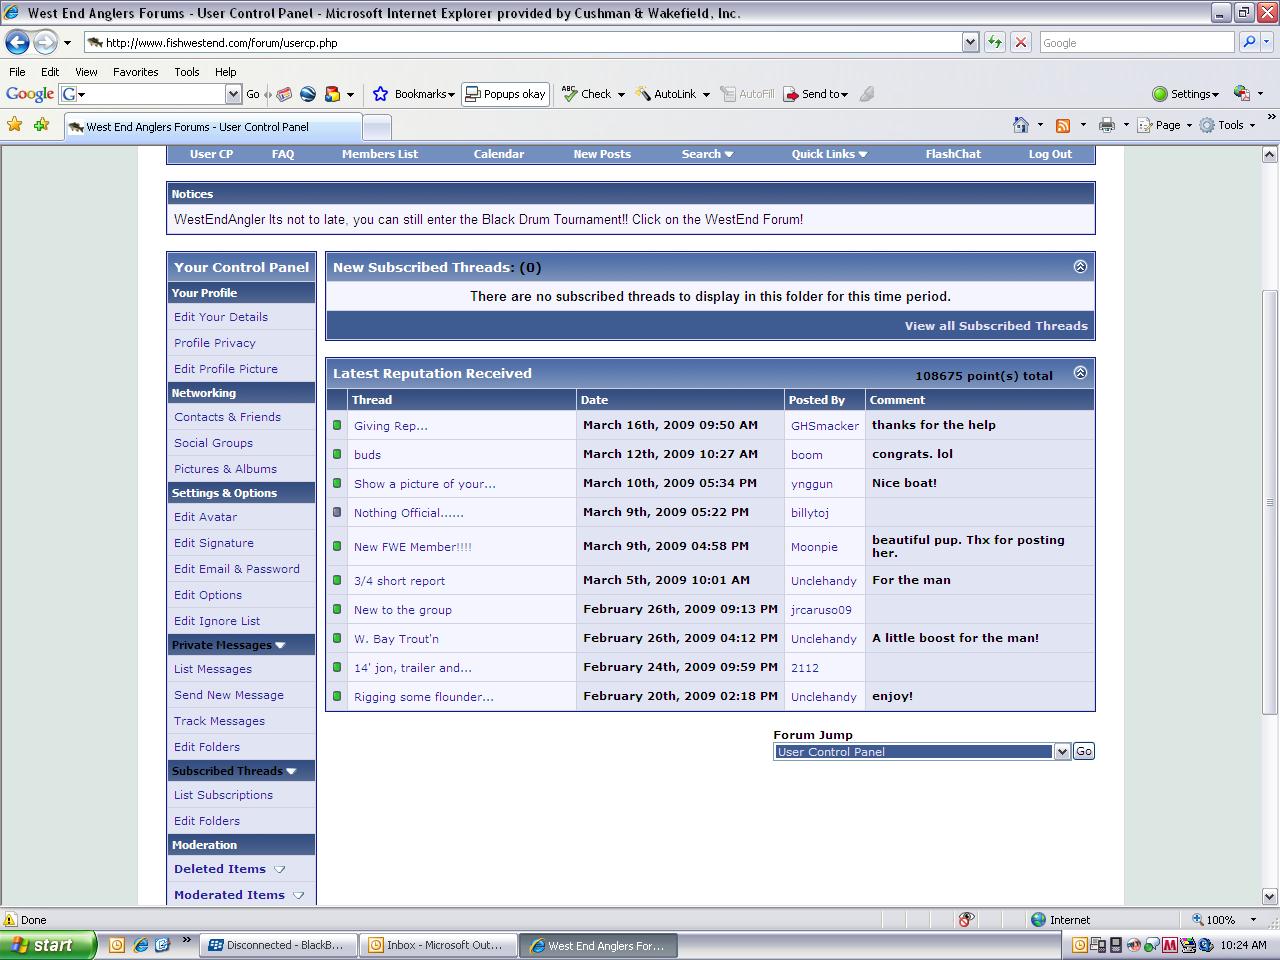Click the Print icon
The width and height of the screenshot is (1280, 960).
1106,125
